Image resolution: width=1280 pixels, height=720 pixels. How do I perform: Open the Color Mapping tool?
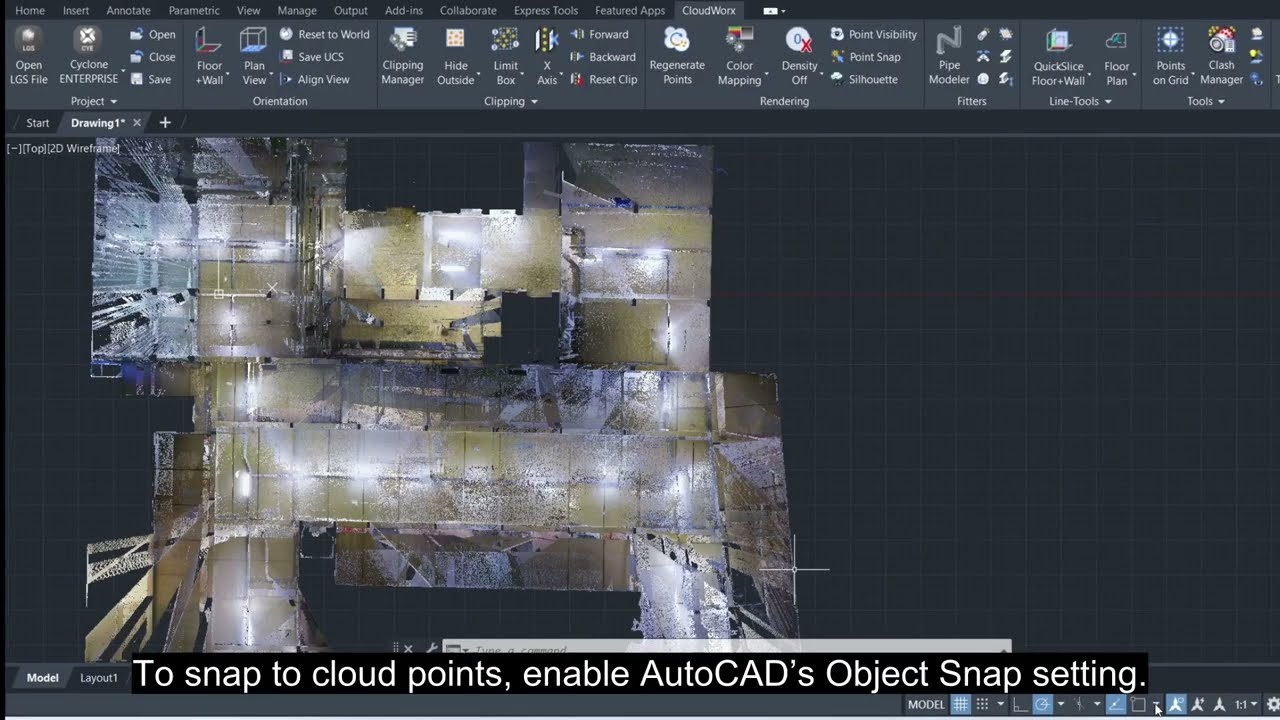[740, 55]
